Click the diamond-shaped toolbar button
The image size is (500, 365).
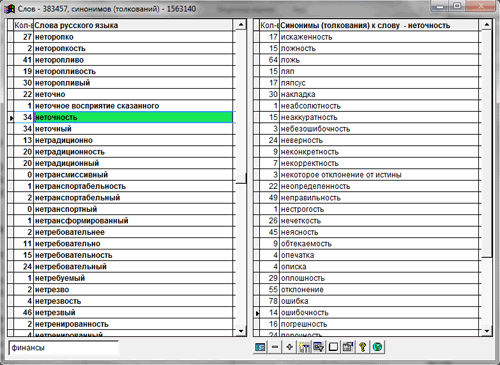click(290, 347)
